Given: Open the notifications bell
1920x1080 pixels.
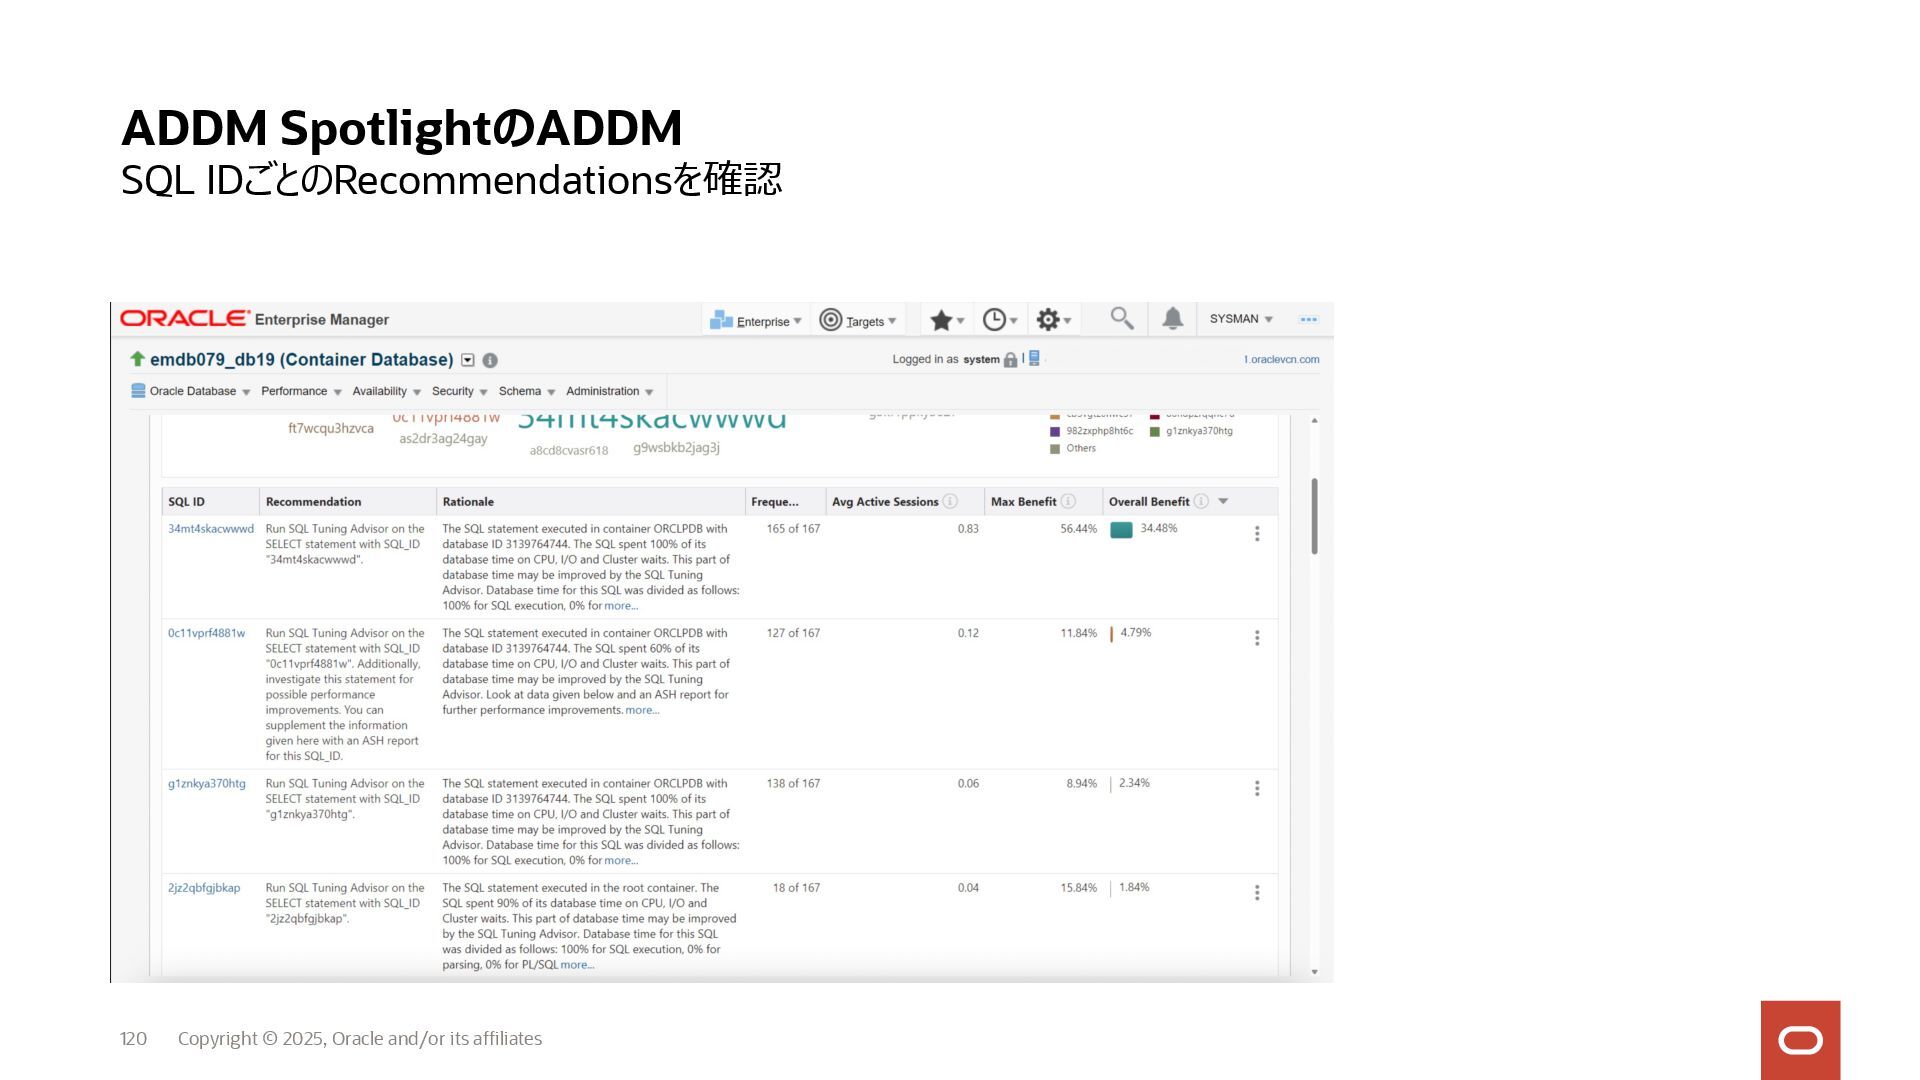Looking at the screenshot, I should (1173, 318).
